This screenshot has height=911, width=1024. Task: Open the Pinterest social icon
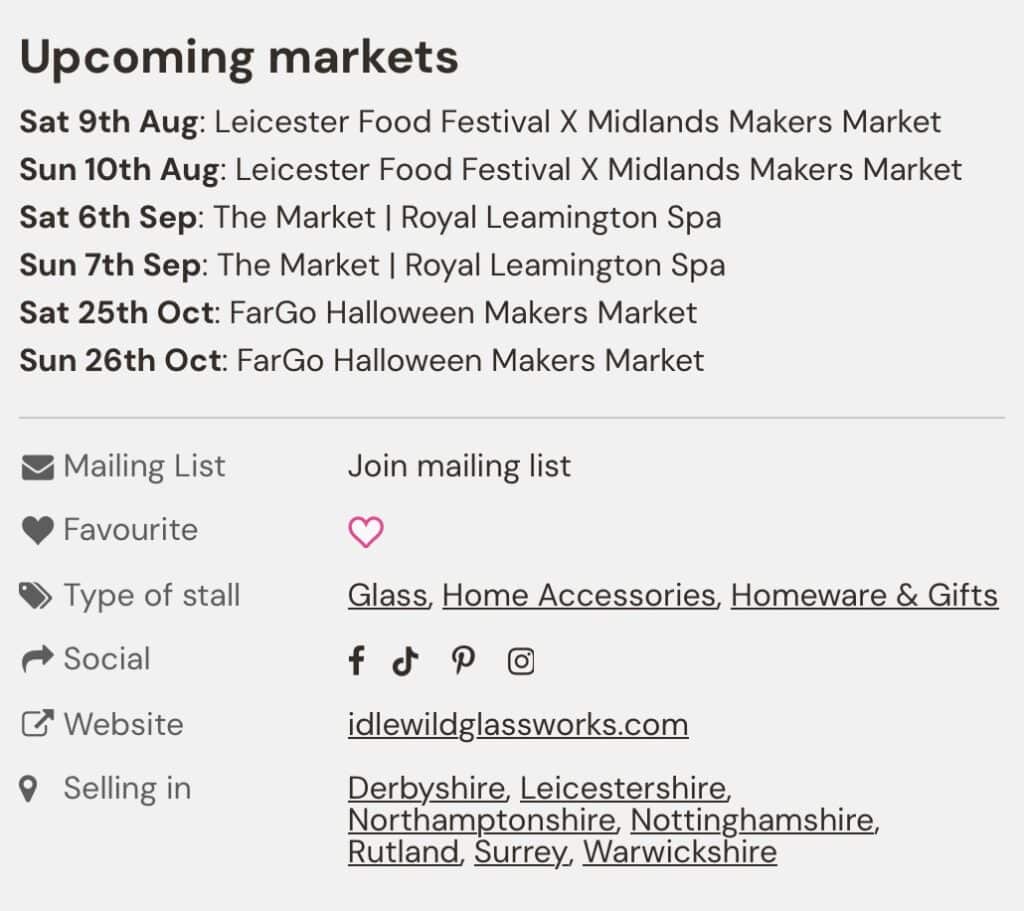coord(462,661)
